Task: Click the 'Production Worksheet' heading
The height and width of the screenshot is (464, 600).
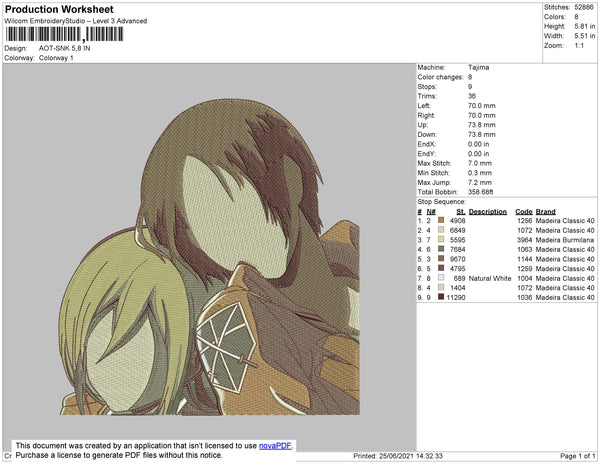Action: [x=59, y=9]
